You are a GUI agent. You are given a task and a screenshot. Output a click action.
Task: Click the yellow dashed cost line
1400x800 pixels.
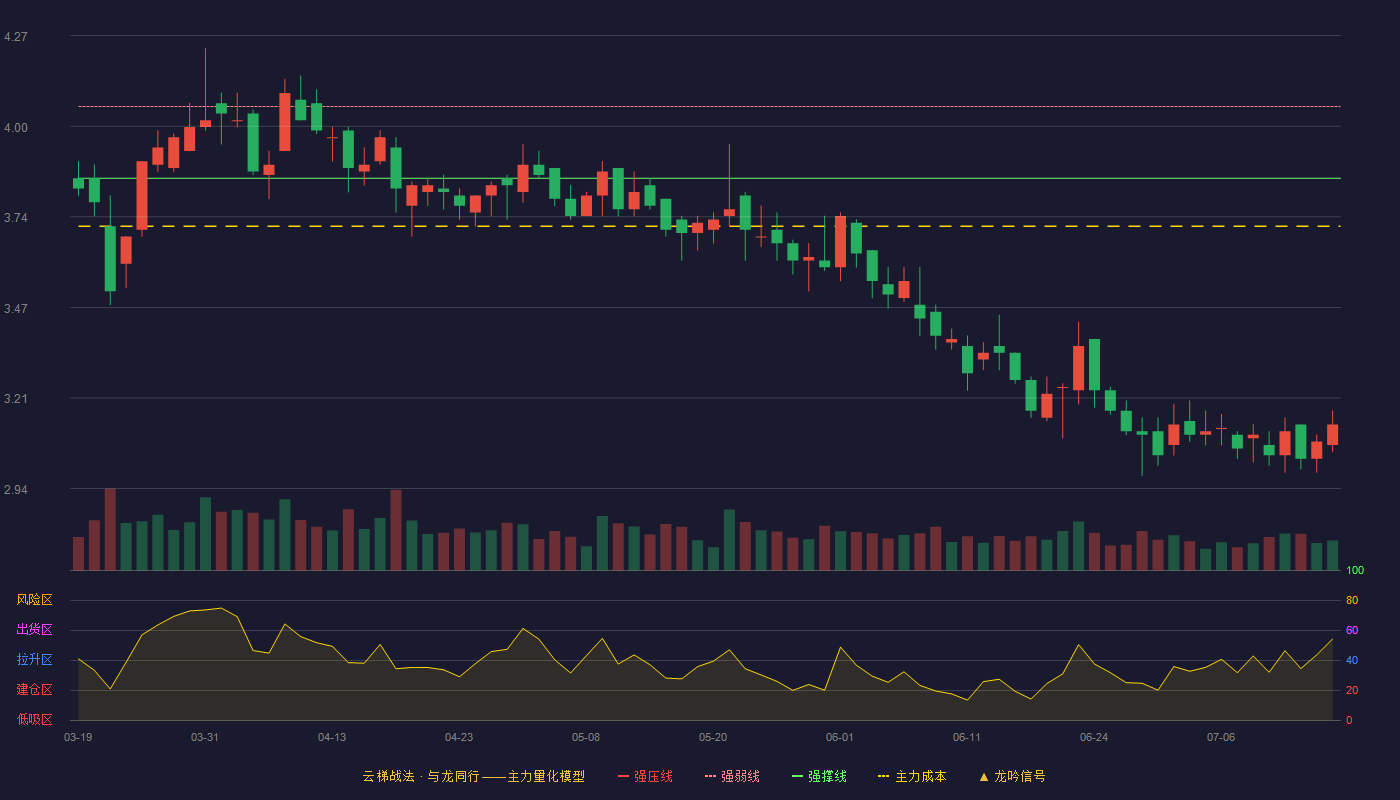[709, 226]
